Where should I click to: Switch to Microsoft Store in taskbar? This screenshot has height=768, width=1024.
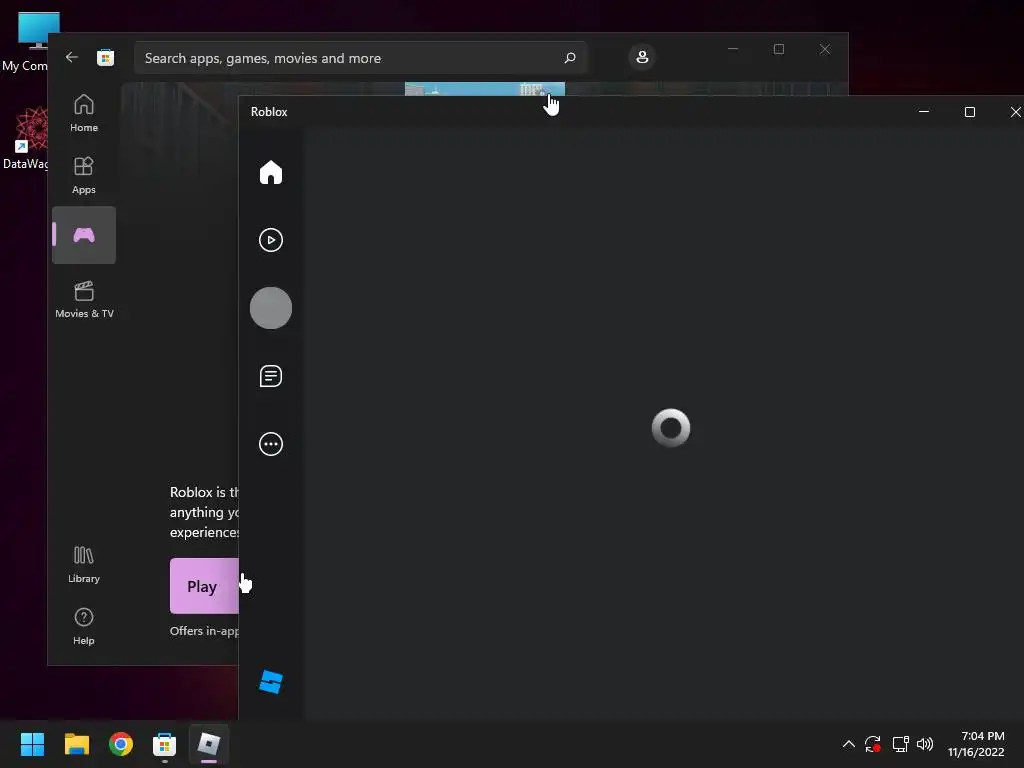164,743
